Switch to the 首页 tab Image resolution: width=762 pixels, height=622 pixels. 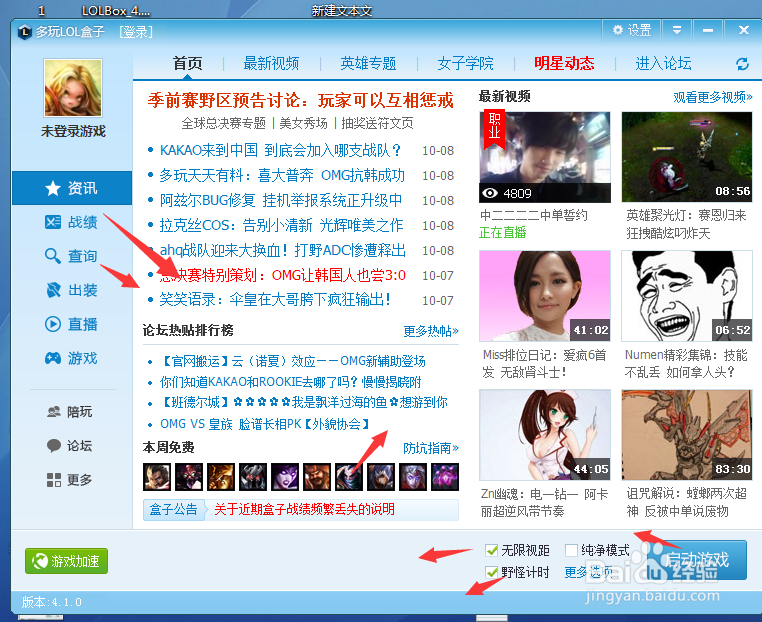[188, 63]
